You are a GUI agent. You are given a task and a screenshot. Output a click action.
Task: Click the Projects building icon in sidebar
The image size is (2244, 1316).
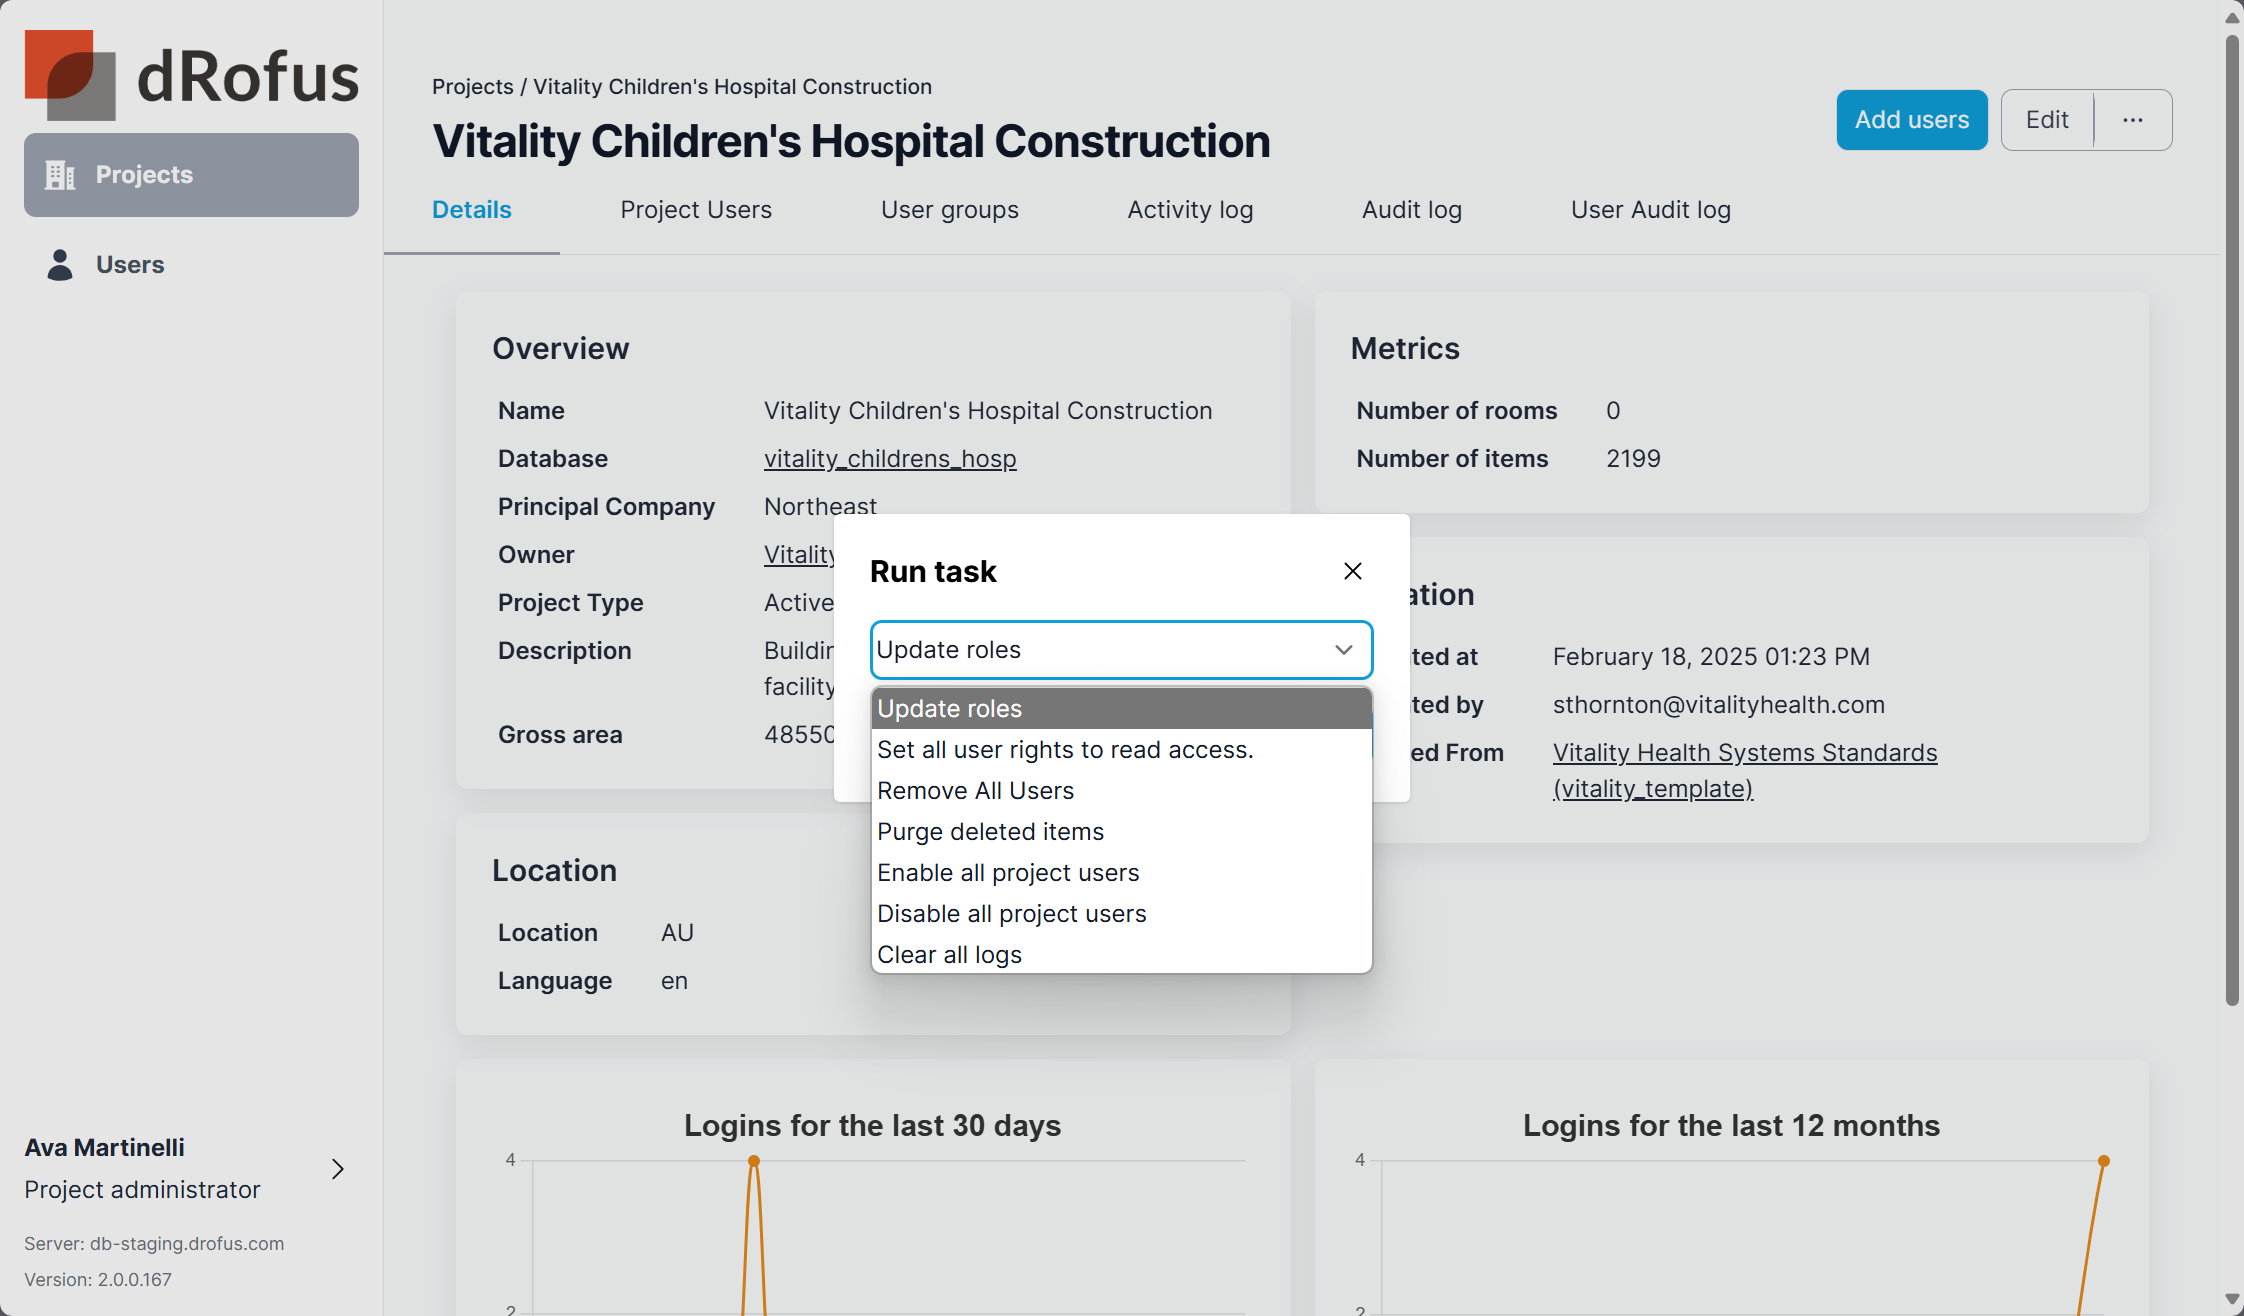point(60,175)
